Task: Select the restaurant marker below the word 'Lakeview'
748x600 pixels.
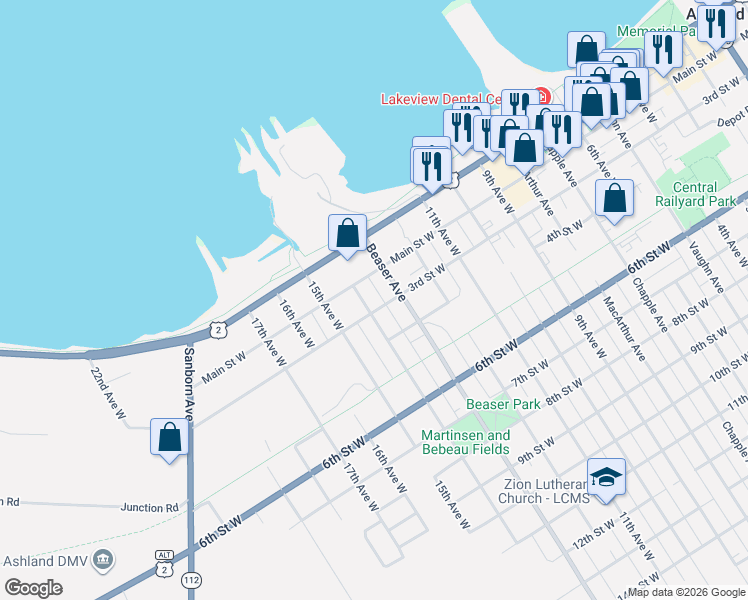Action: click(x=462, y=130)
